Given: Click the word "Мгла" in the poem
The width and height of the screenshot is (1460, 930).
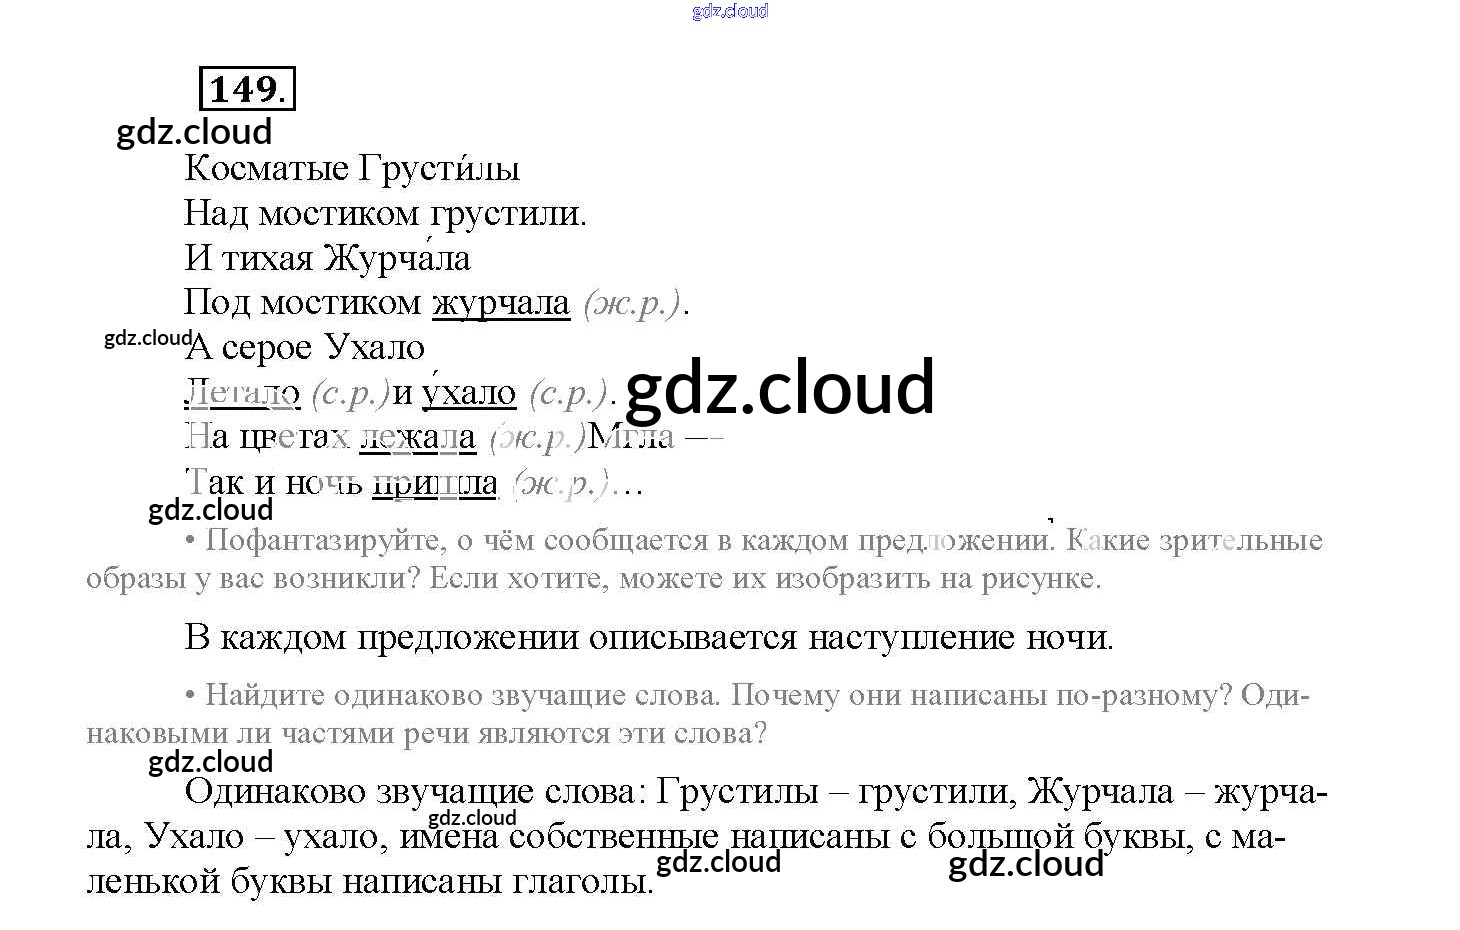Looking at the screenshot, I should pyautogui.click(x=630, y=437).
